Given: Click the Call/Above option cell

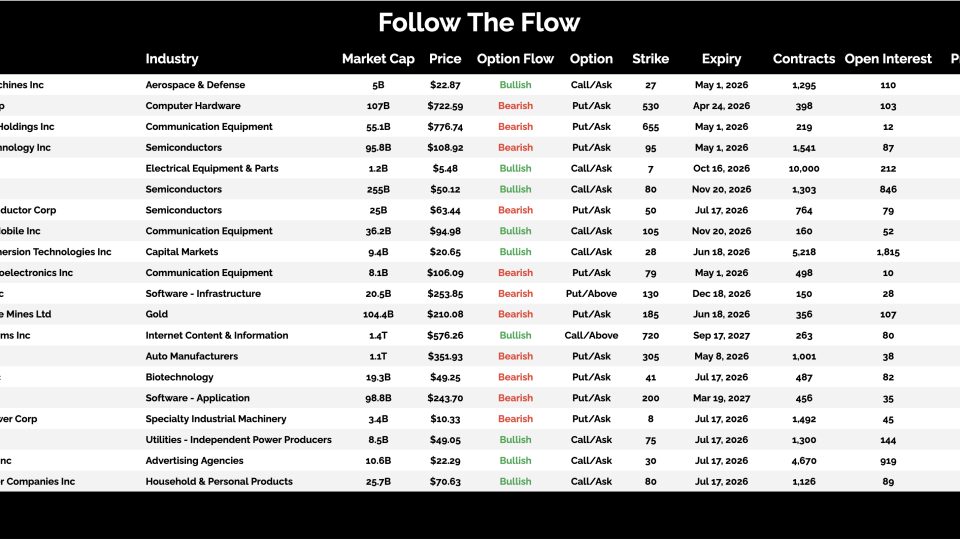Looking at the screenshot, I should point(591,336).
